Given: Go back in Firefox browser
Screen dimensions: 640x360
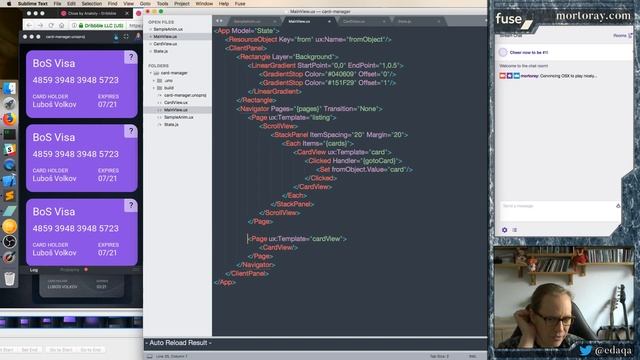Looking at the screenshot, I should pyautogui.click(x=29, y=25).
